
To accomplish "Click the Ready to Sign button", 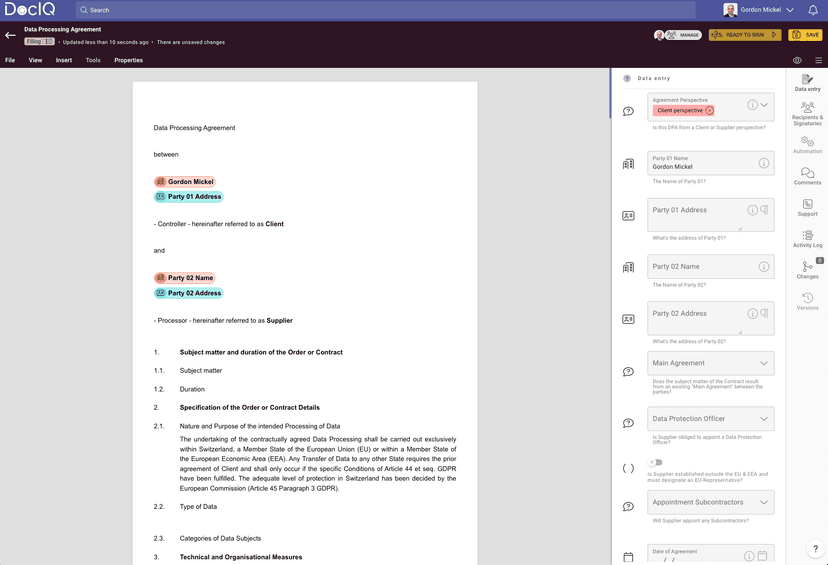I will point(745,35).
